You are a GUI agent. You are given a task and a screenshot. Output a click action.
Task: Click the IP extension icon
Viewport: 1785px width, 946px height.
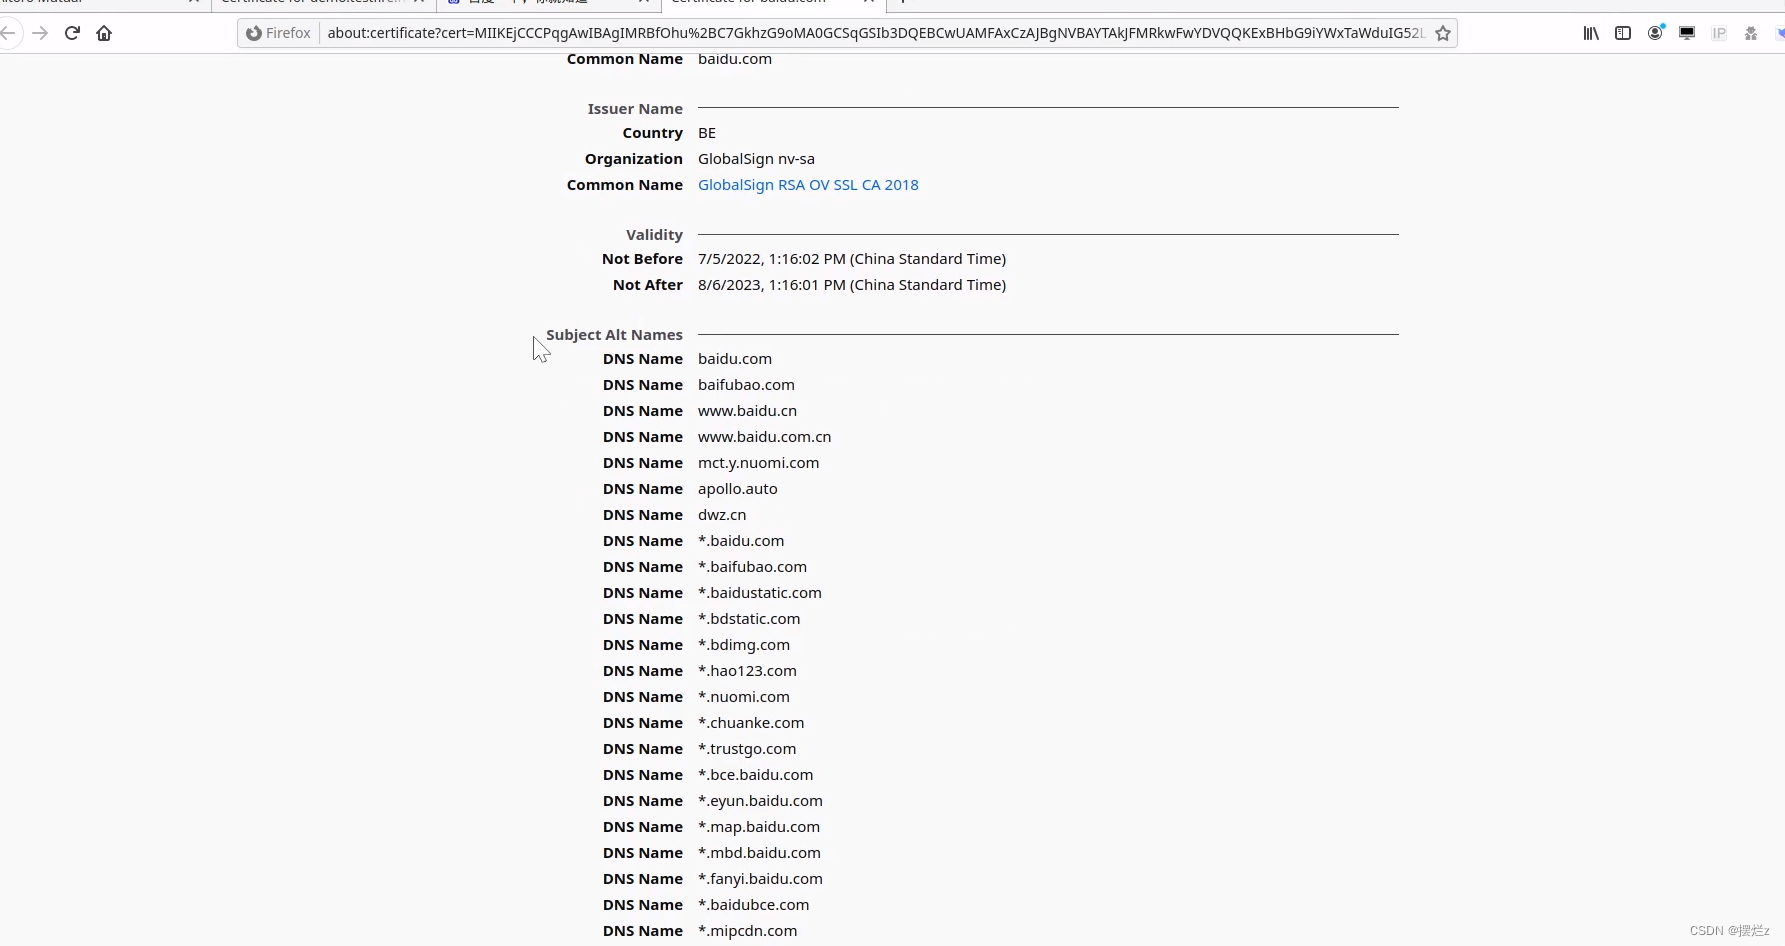pyautogui.click(x=1719, y=33)
